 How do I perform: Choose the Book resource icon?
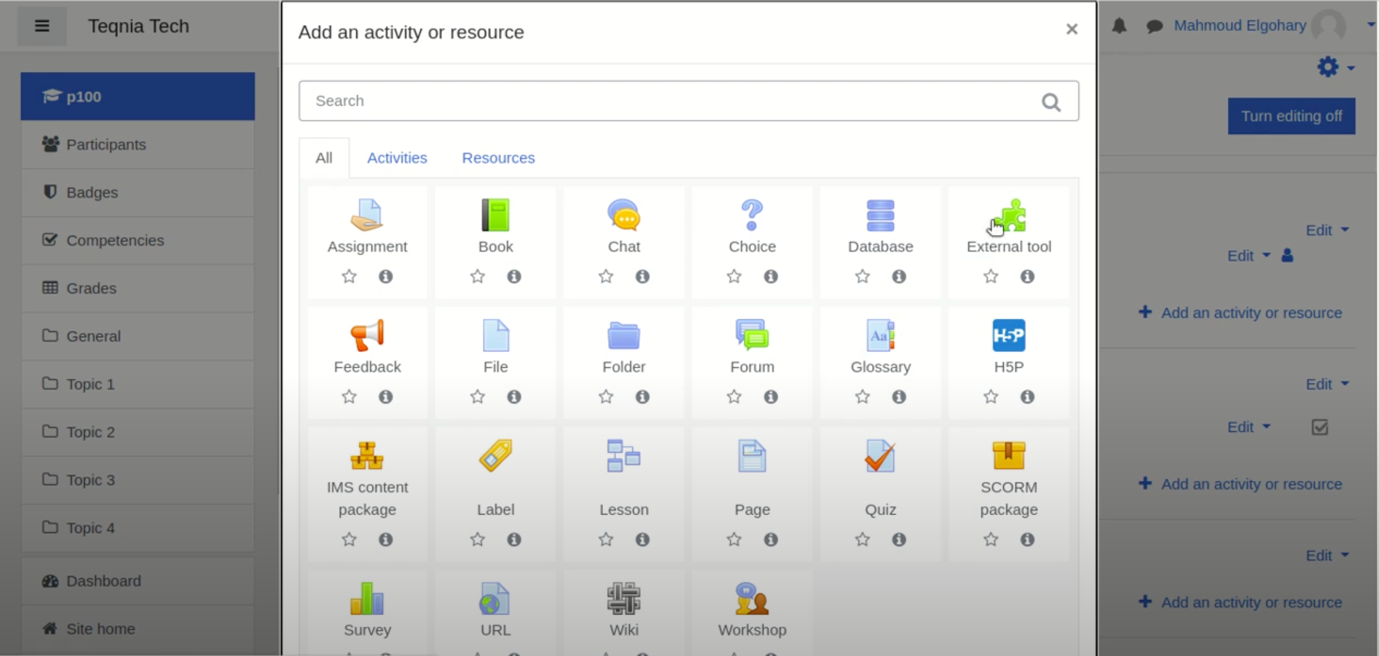point(495,215)
